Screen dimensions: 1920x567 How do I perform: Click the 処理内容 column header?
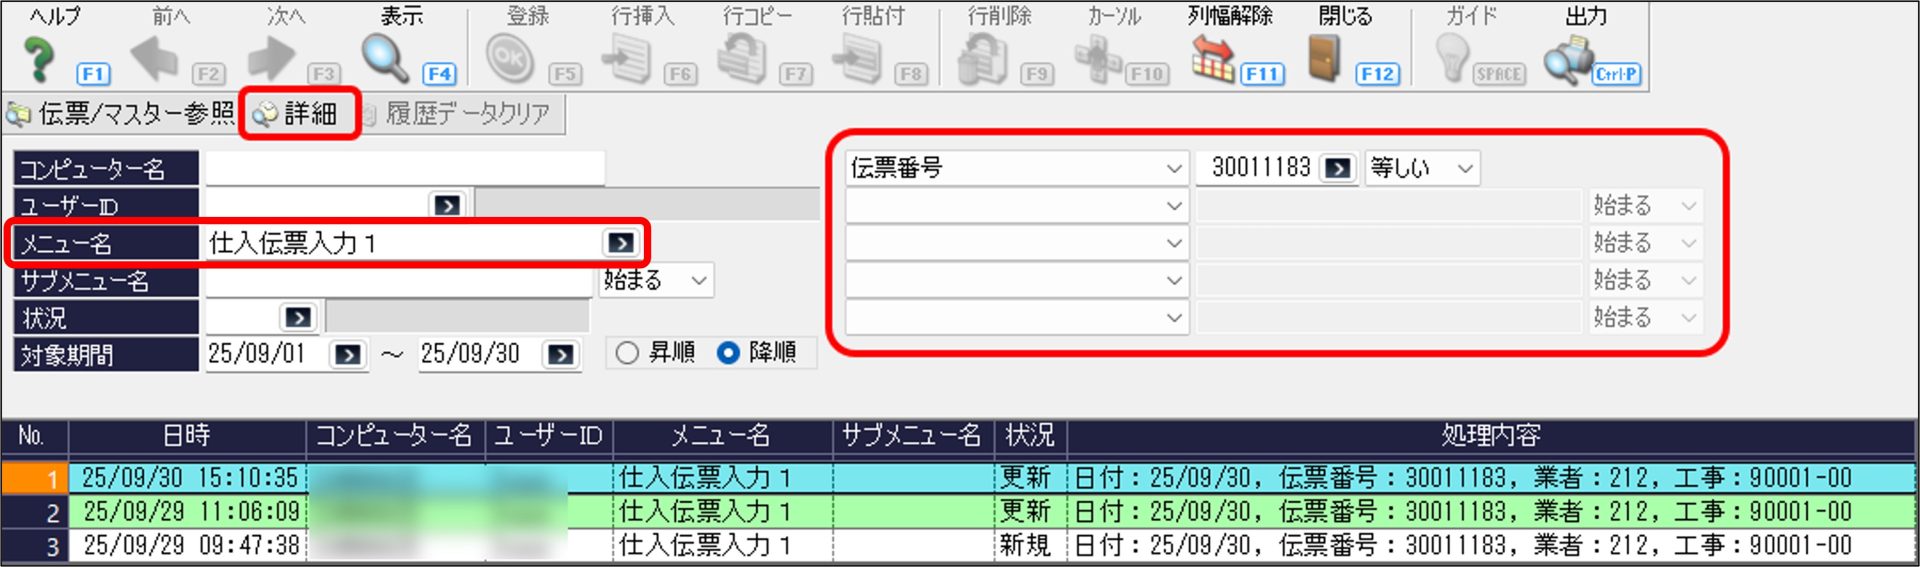click(1490, 436)
